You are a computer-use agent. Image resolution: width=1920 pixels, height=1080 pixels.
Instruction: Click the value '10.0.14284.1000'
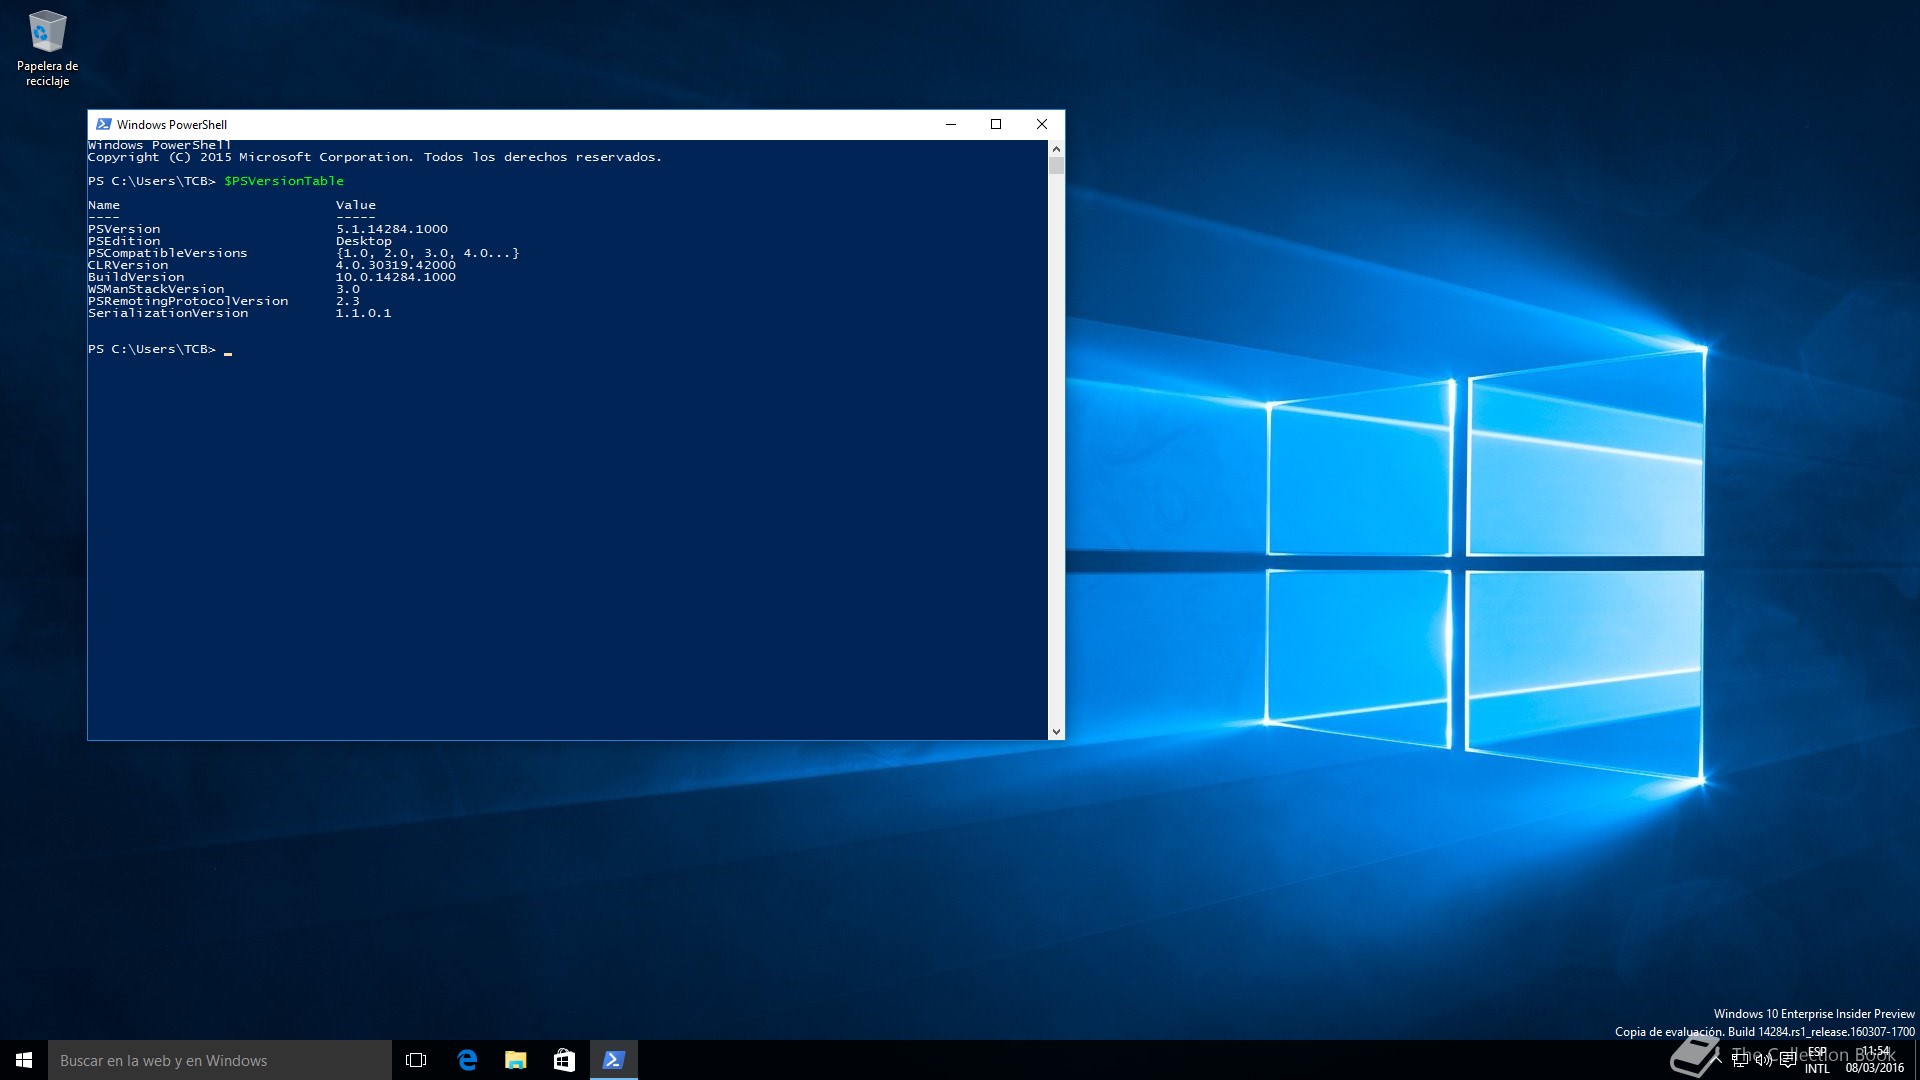pyautogui.click(x=396, y=277)
